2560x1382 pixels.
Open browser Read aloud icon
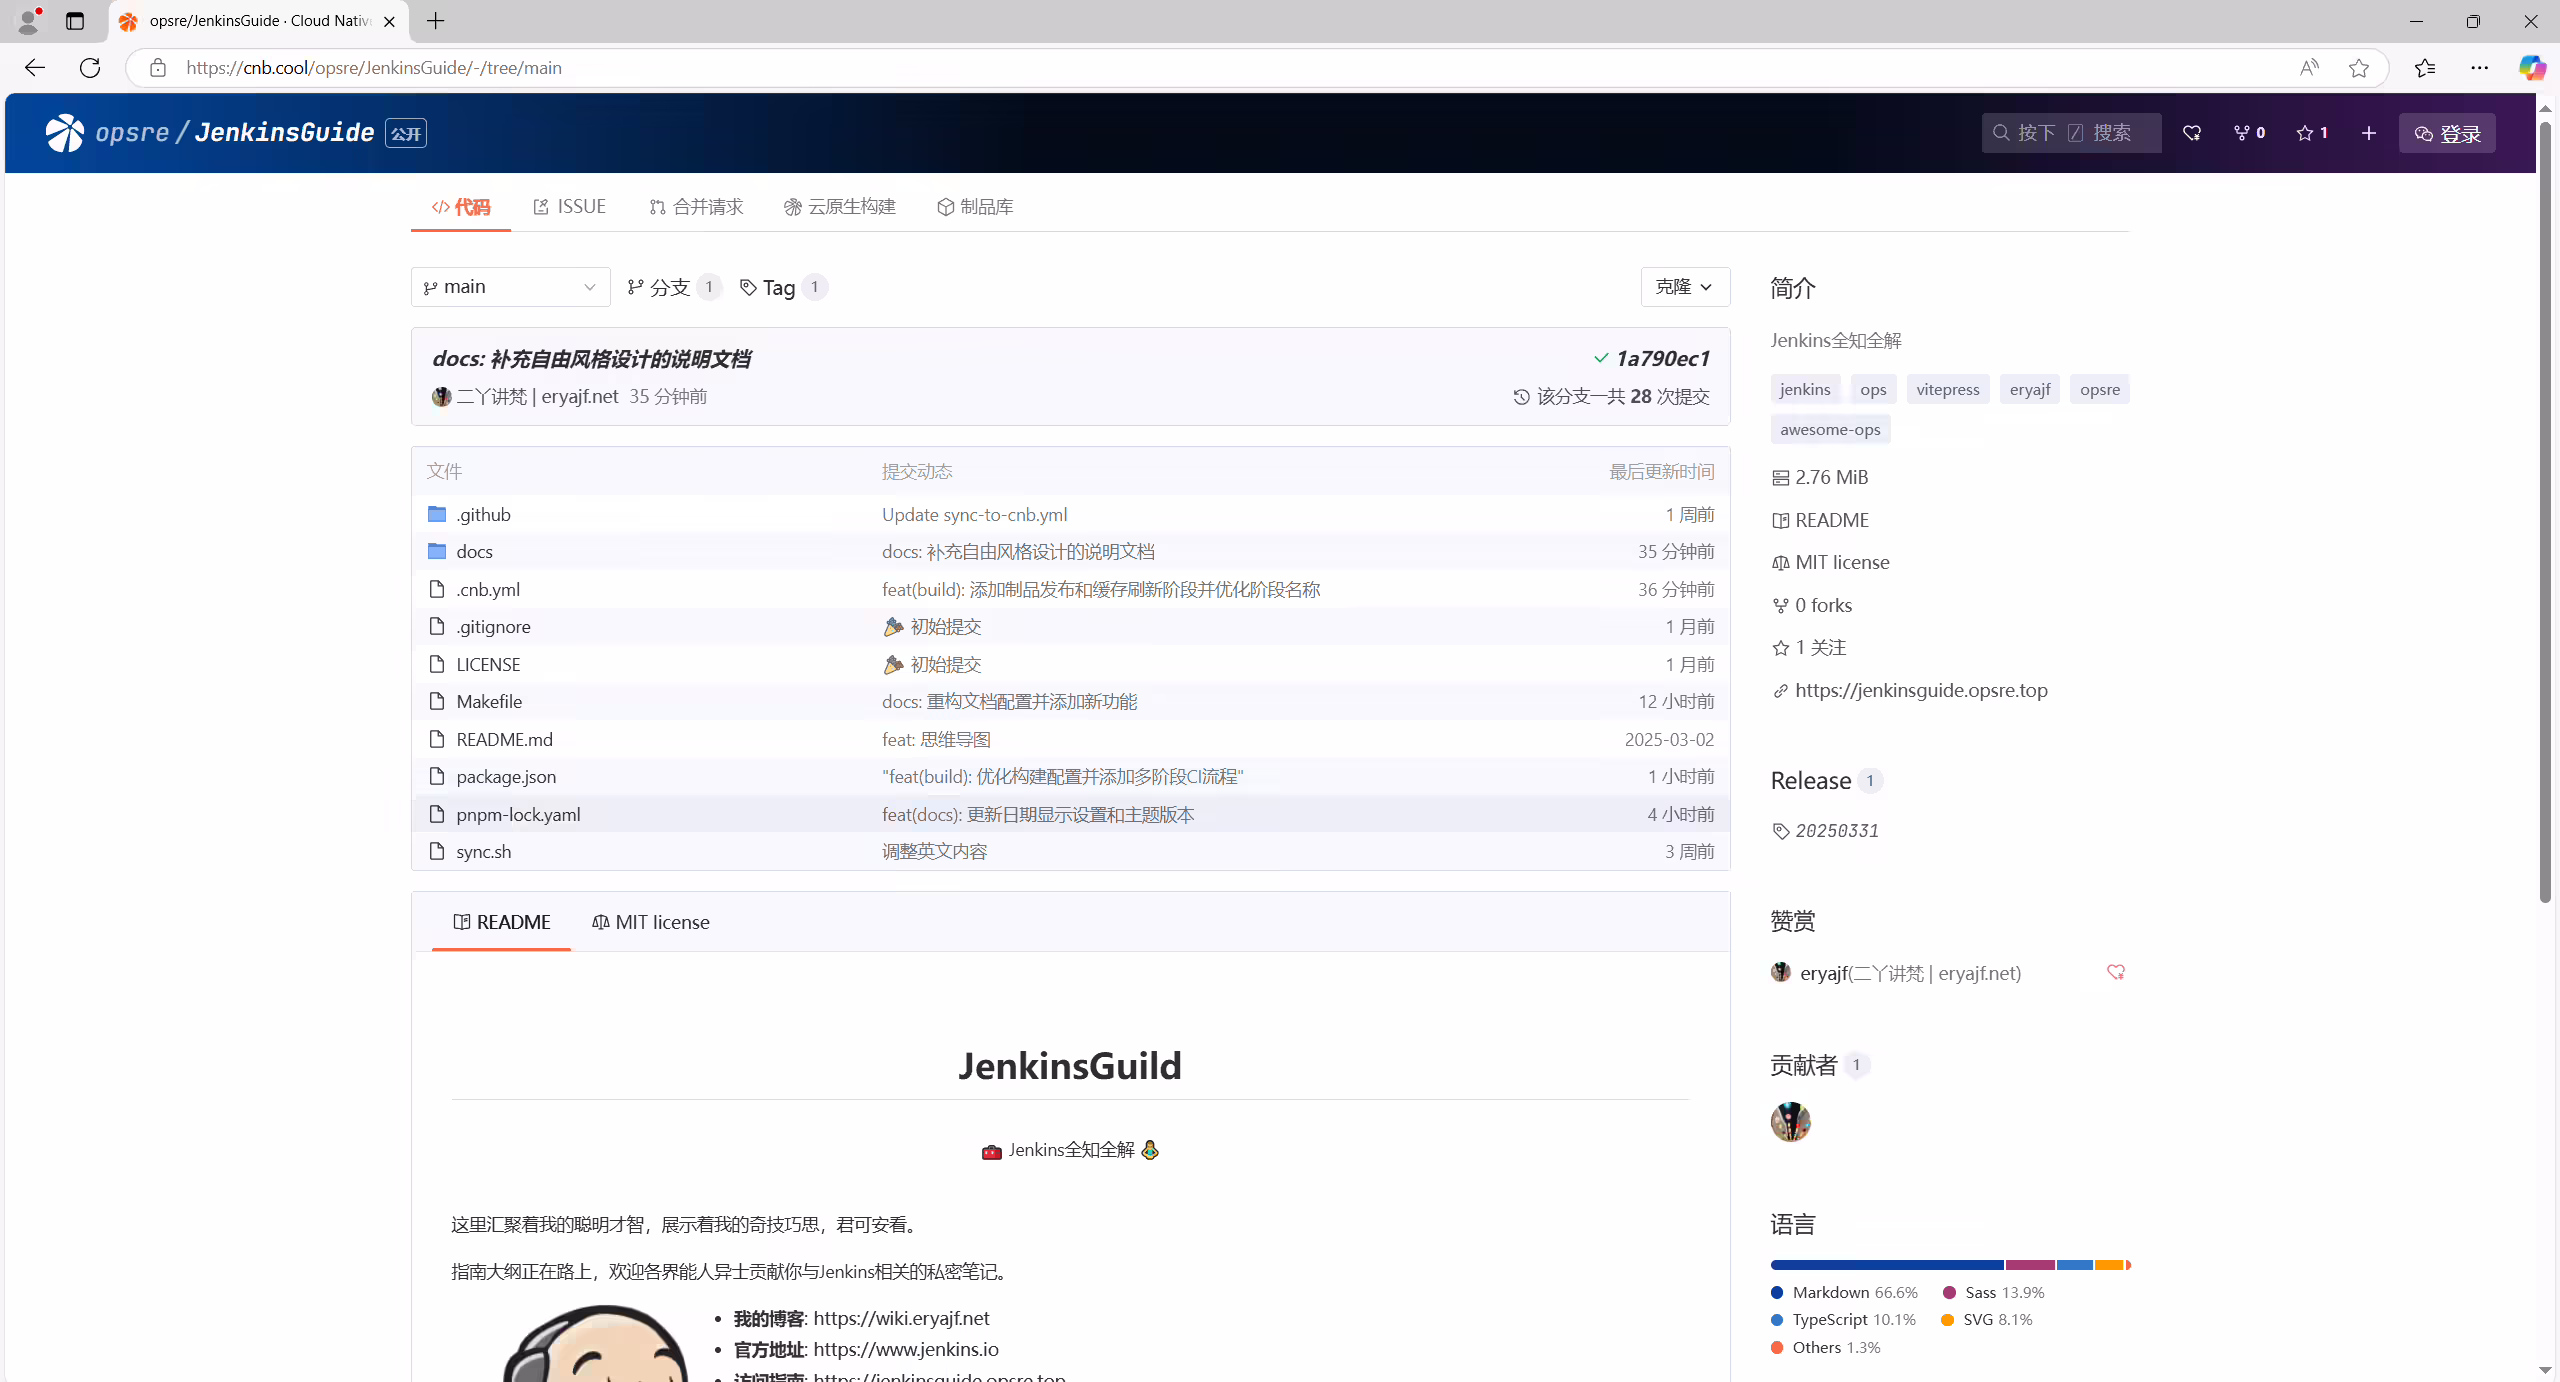(x=2309, y=68)
